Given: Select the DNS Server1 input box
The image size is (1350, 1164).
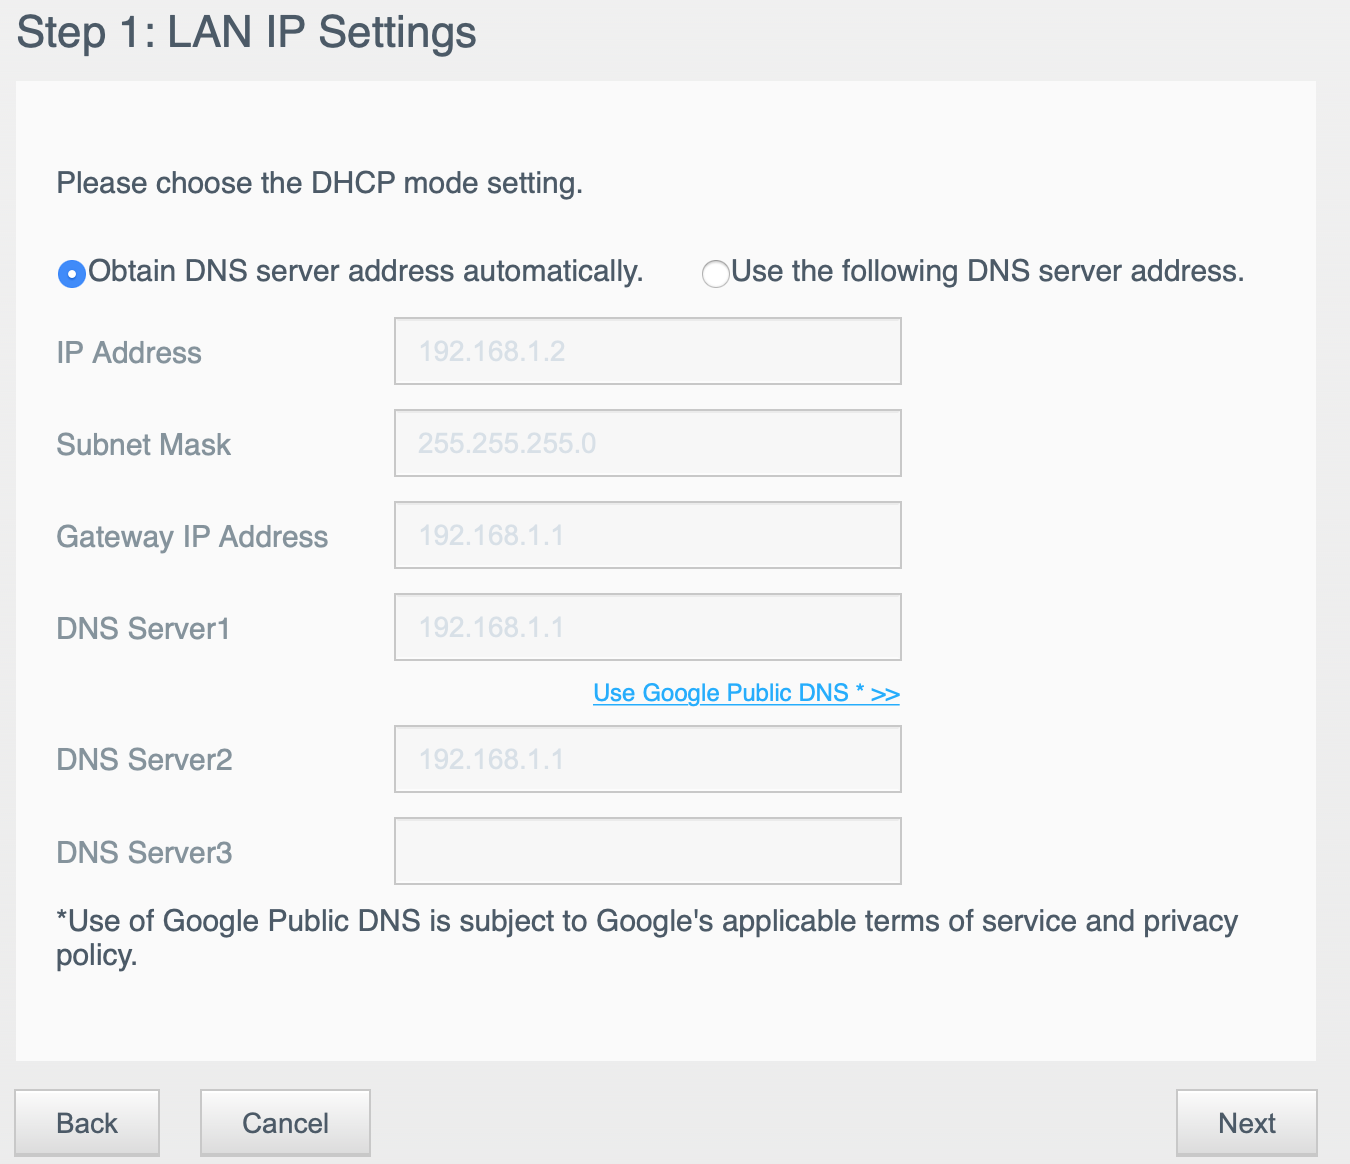Looking at the screenshot, I should (647, 627).
